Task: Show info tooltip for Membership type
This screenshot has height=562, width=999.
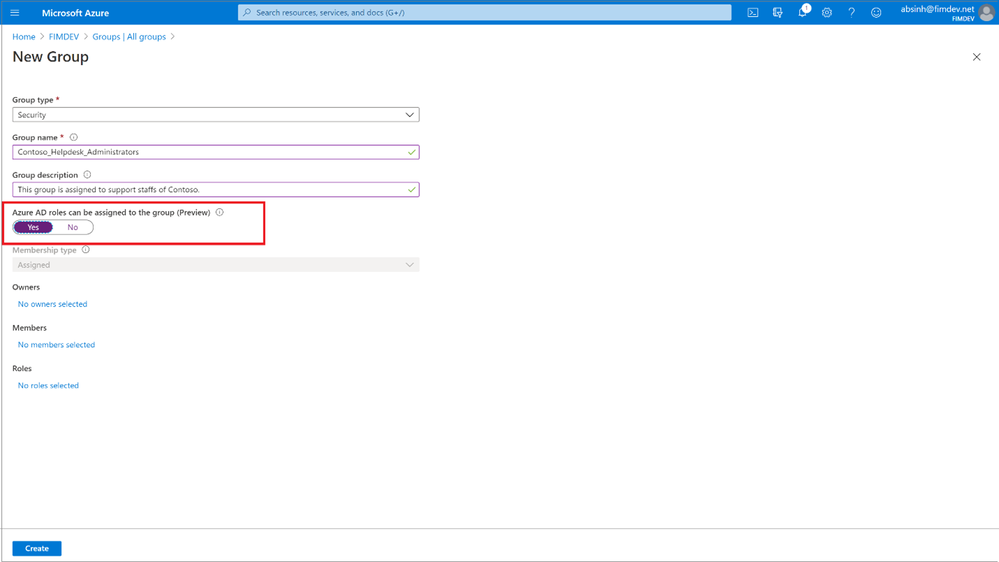Action: tap(86, 250)
